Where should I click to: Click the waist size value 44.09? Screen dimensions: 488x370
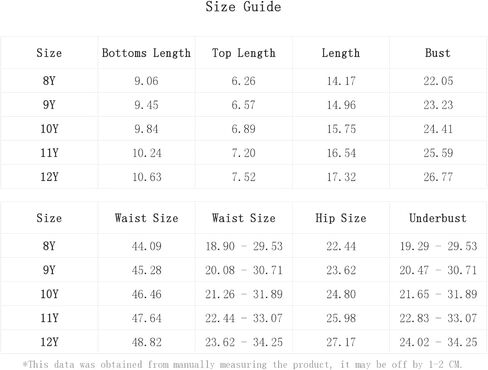pos(147,246)
